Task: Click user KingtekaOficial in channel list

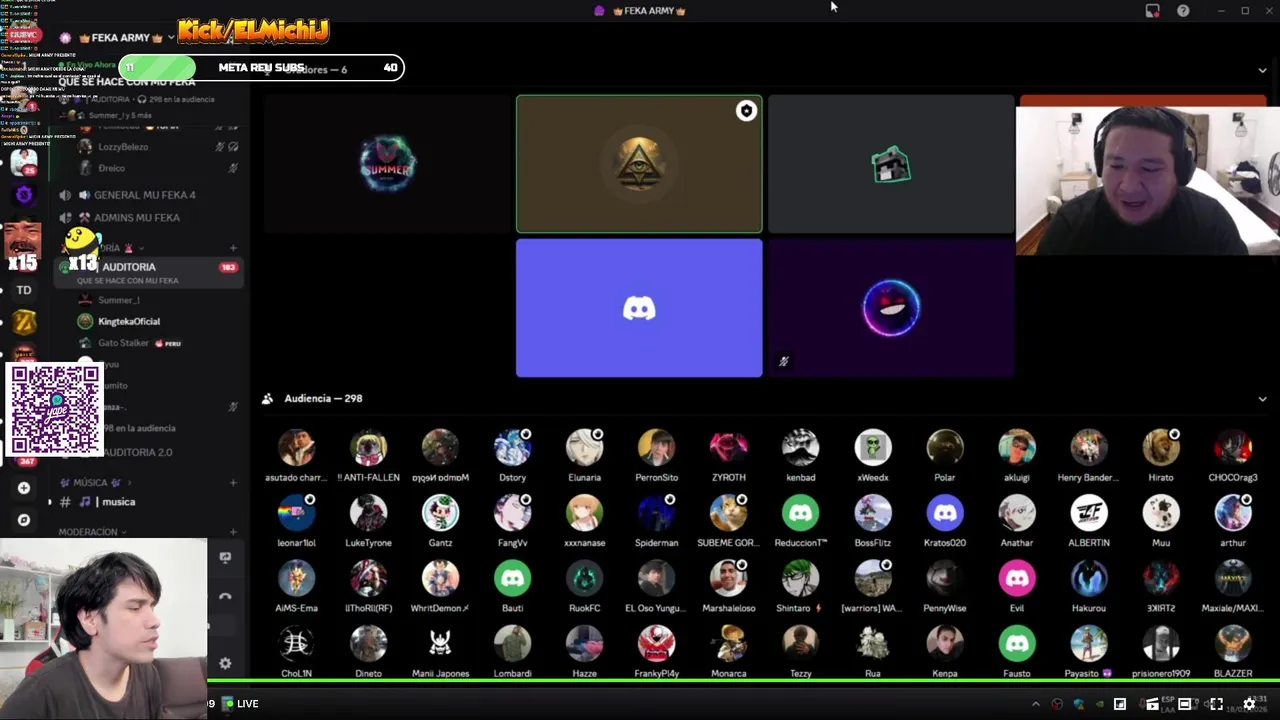Action: 129,321
